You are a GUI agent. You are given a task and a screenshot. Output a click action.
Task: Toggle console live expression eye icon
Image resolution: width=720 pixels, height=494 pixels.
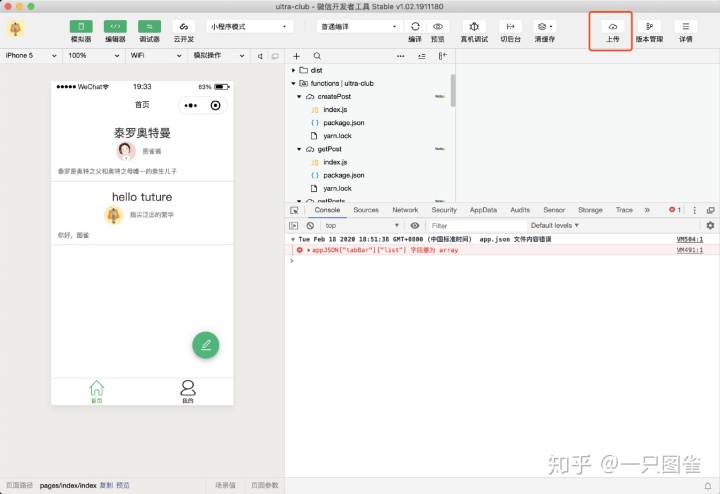click(x=415, y=225)
